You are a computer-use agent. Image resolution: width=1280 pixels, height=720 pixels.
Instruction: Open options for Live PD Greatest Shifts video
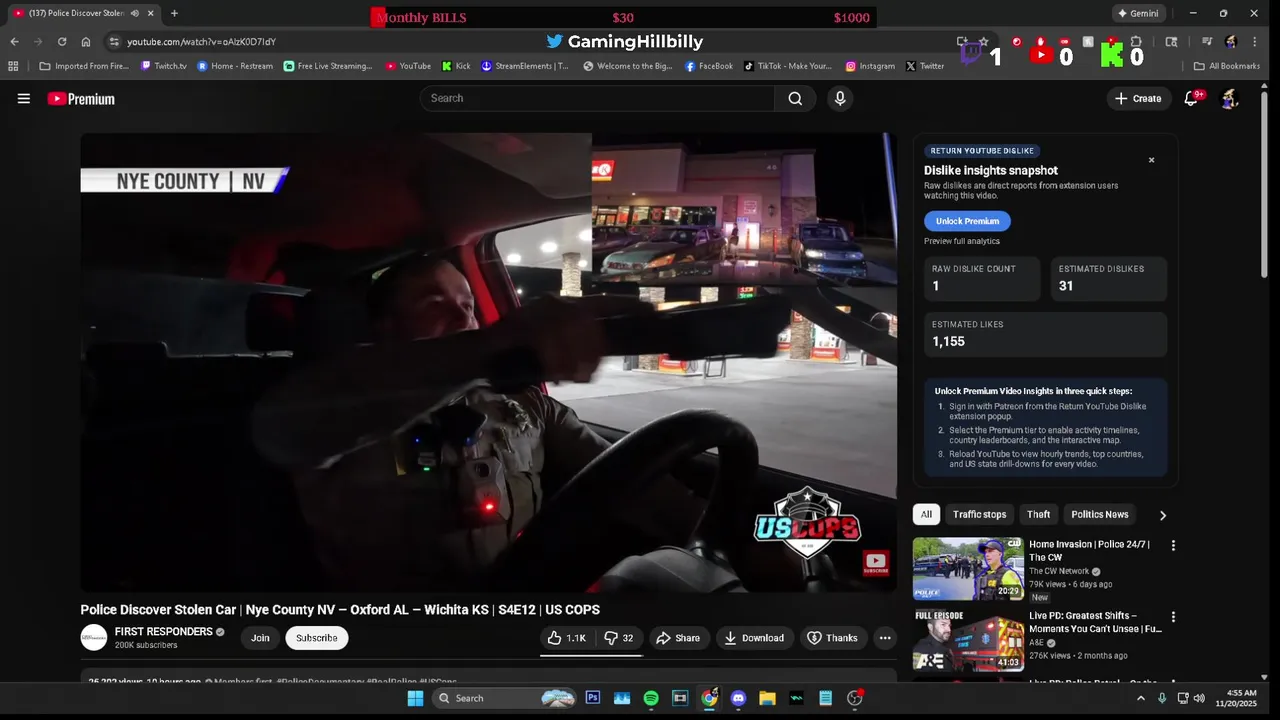point(1173,617)
